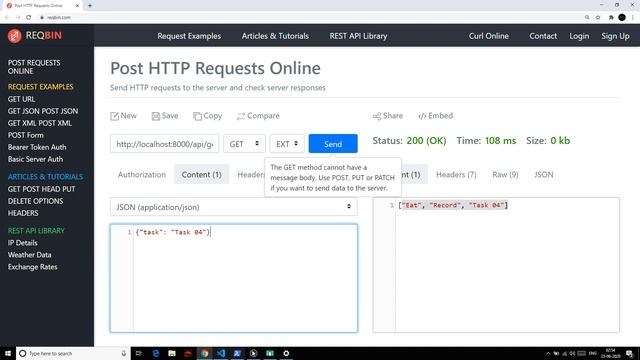The height and width of the screenshot is (360, 640).
Task: Open GET URL sidebar link
Action: (21, 99)
